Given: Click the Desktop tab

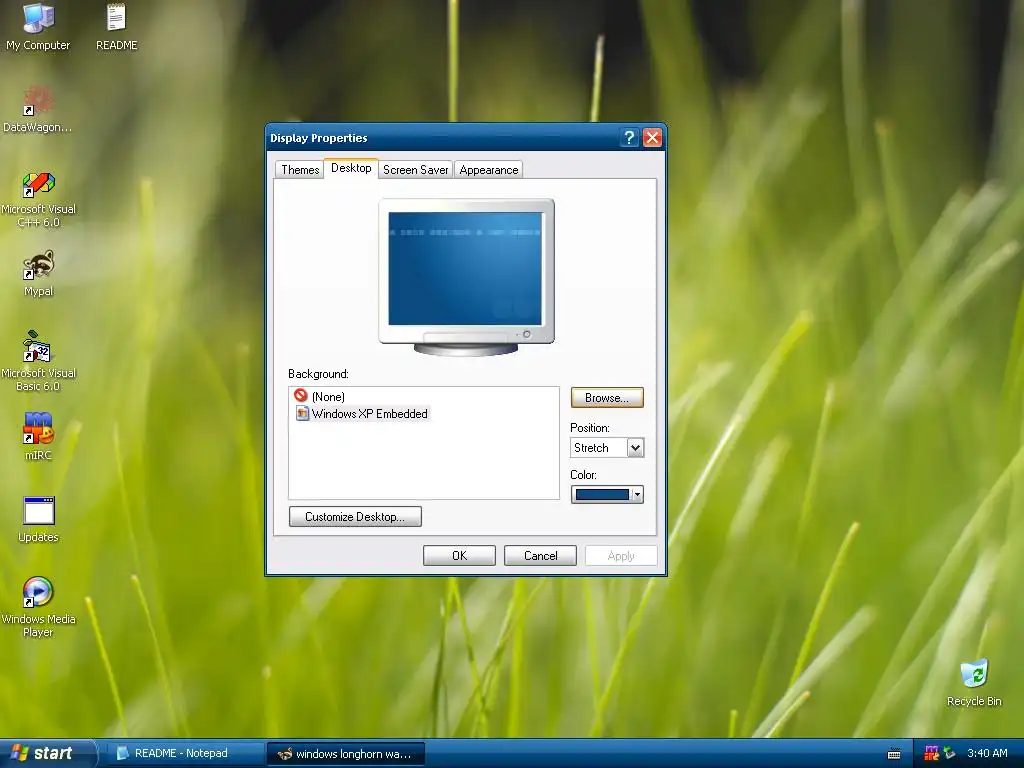Looking at the screenshot, I should [x=351, y=168].
